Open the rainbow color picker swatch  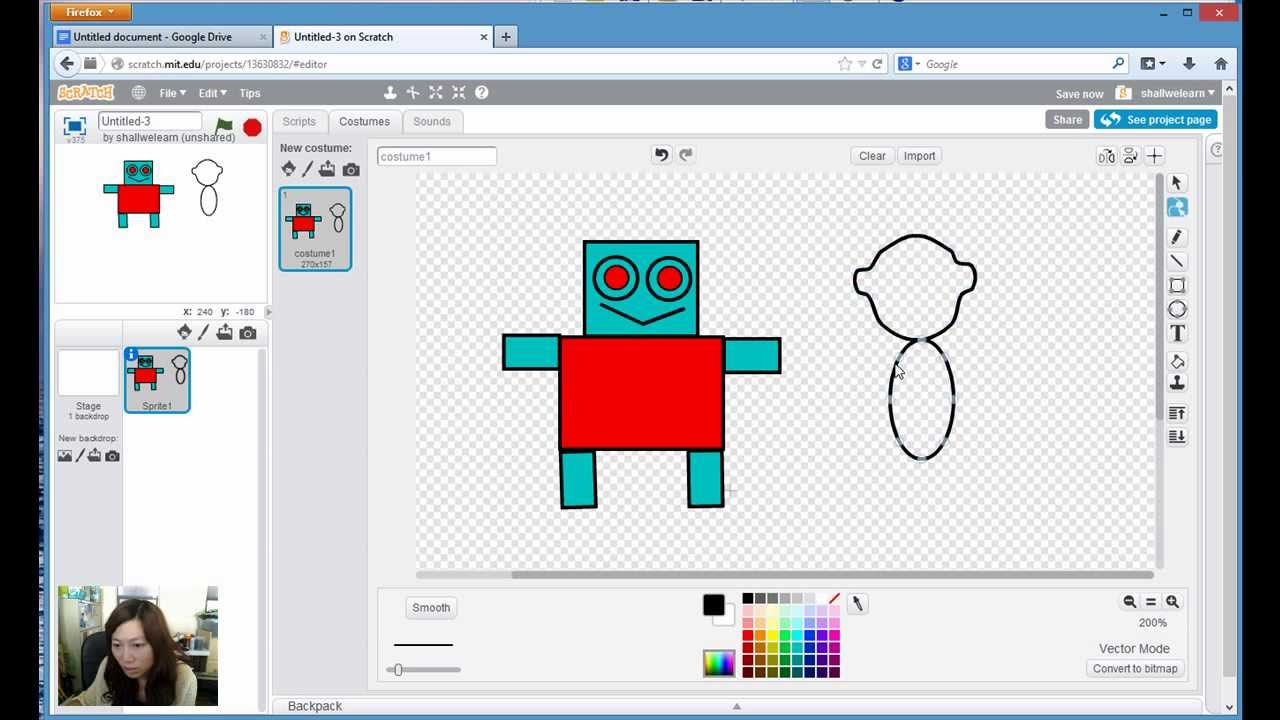(x=719, y=662)
